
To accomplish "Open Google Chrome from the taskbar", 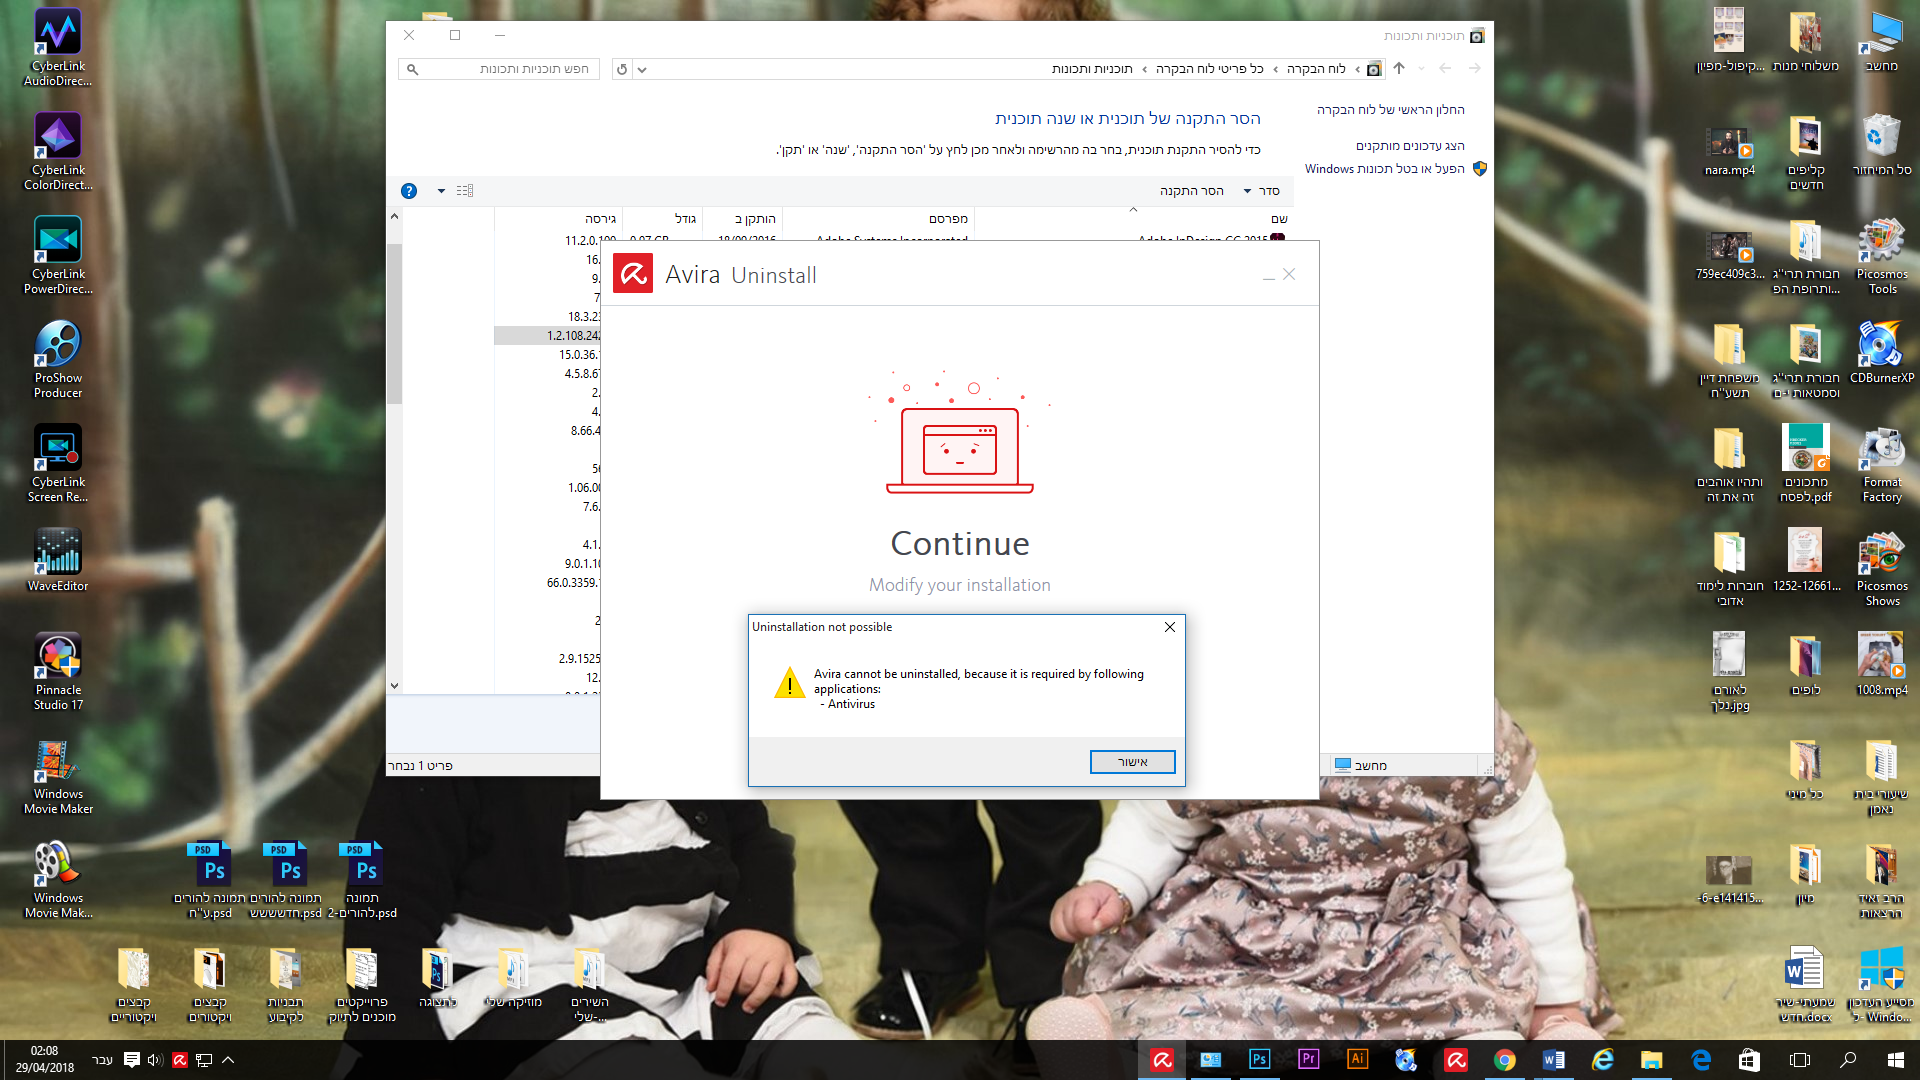I will pyautogui.click(x=1504, y=1060).
